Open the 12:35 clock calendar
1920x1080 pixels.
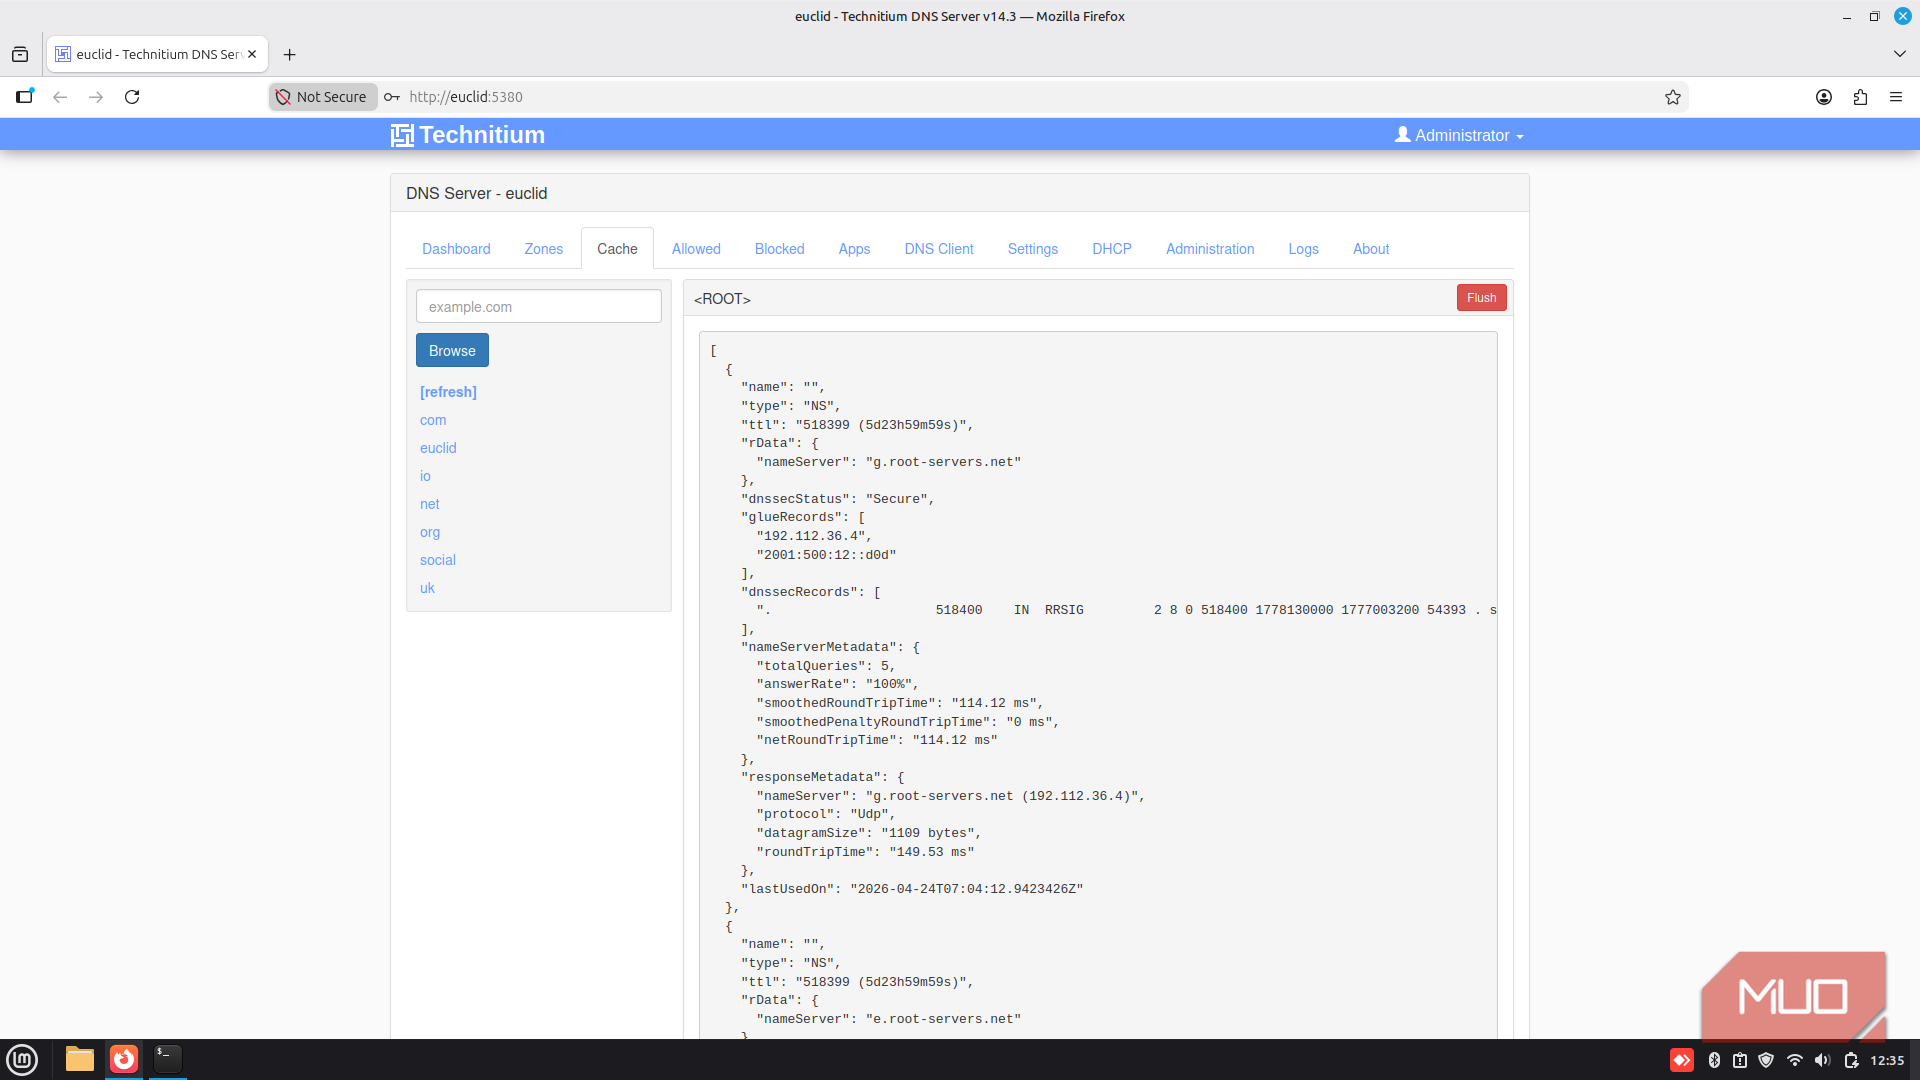point(1887,1060)
